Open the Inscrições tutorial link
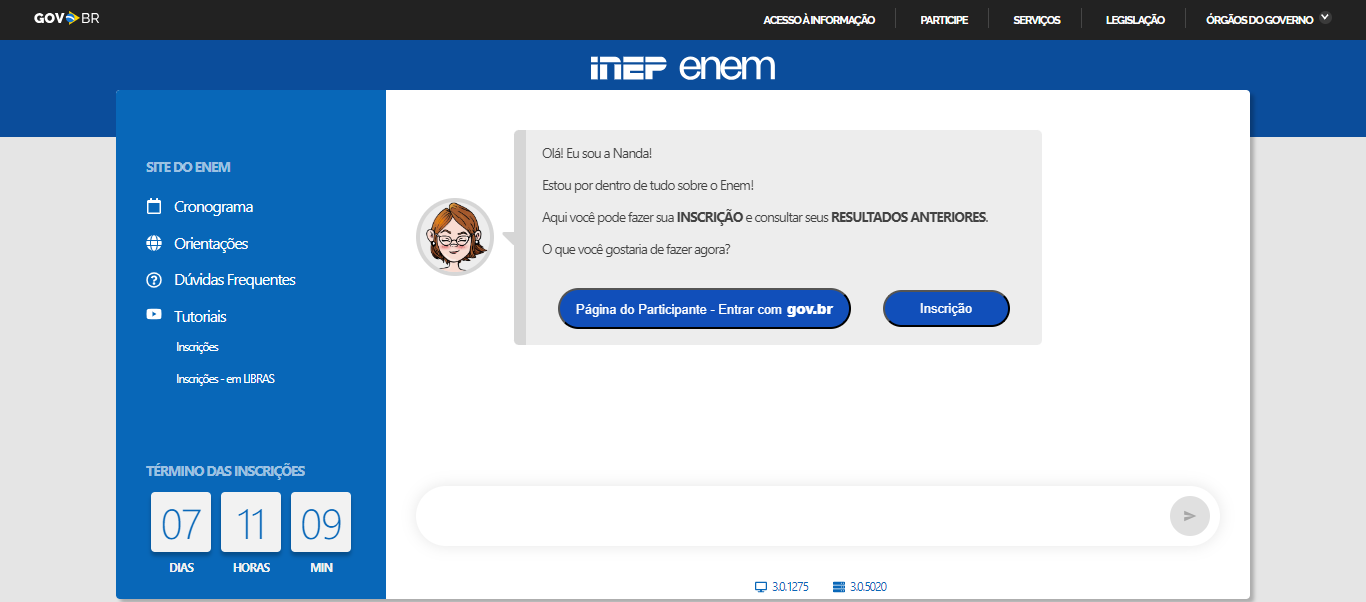Image resolution: width=1366 pixels, height=602 pixels. coord(197,347)
